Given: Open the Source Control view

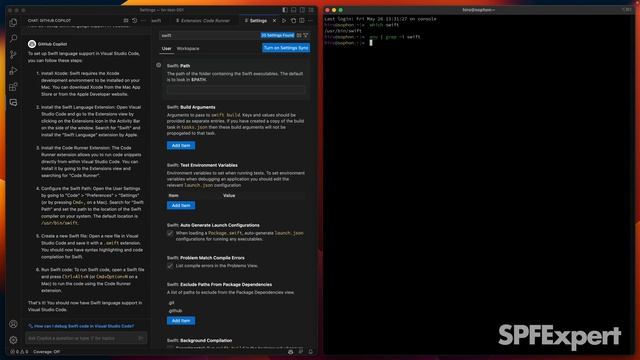Looking at the screenshot, I should coord(13,55).
